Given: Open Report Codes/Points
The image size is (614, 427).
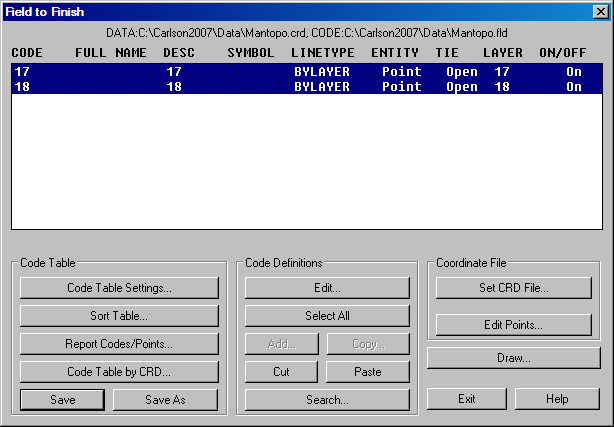Looking at the screenshot, I should click(119, 344).
